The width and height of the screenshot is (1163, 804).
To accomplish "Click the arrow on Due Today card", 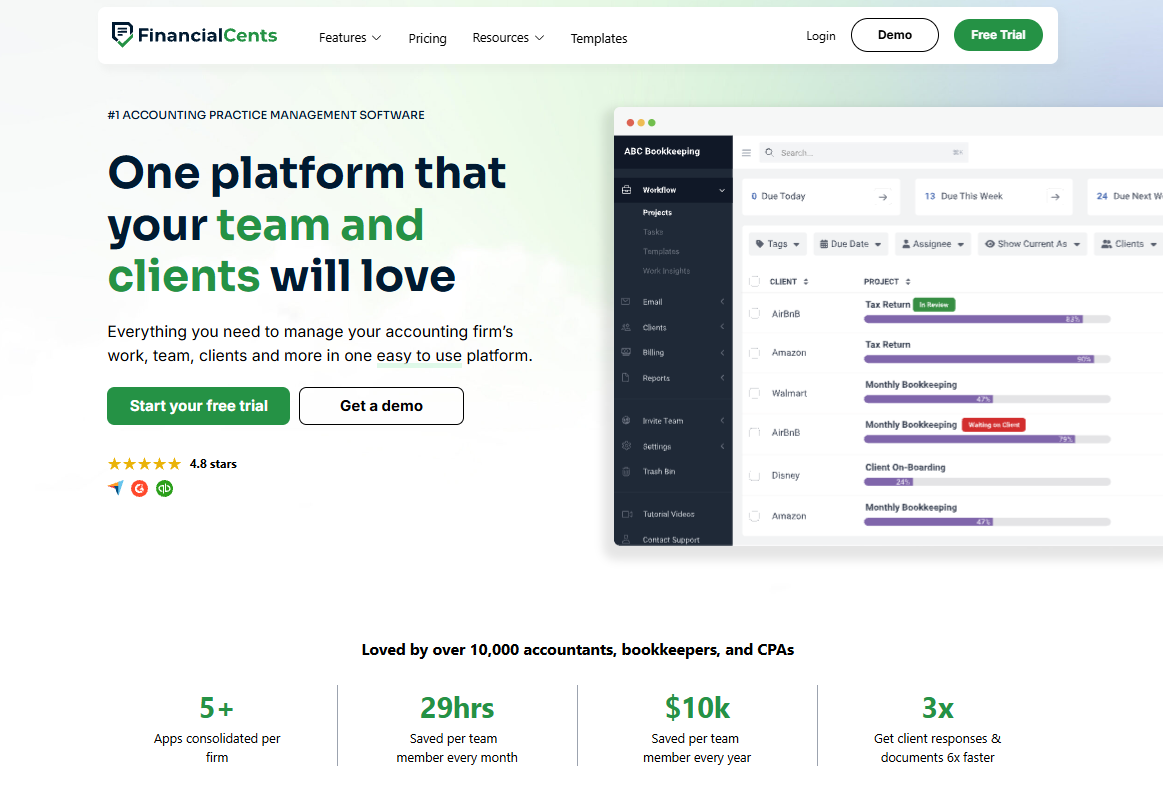I will click(883, 197).
